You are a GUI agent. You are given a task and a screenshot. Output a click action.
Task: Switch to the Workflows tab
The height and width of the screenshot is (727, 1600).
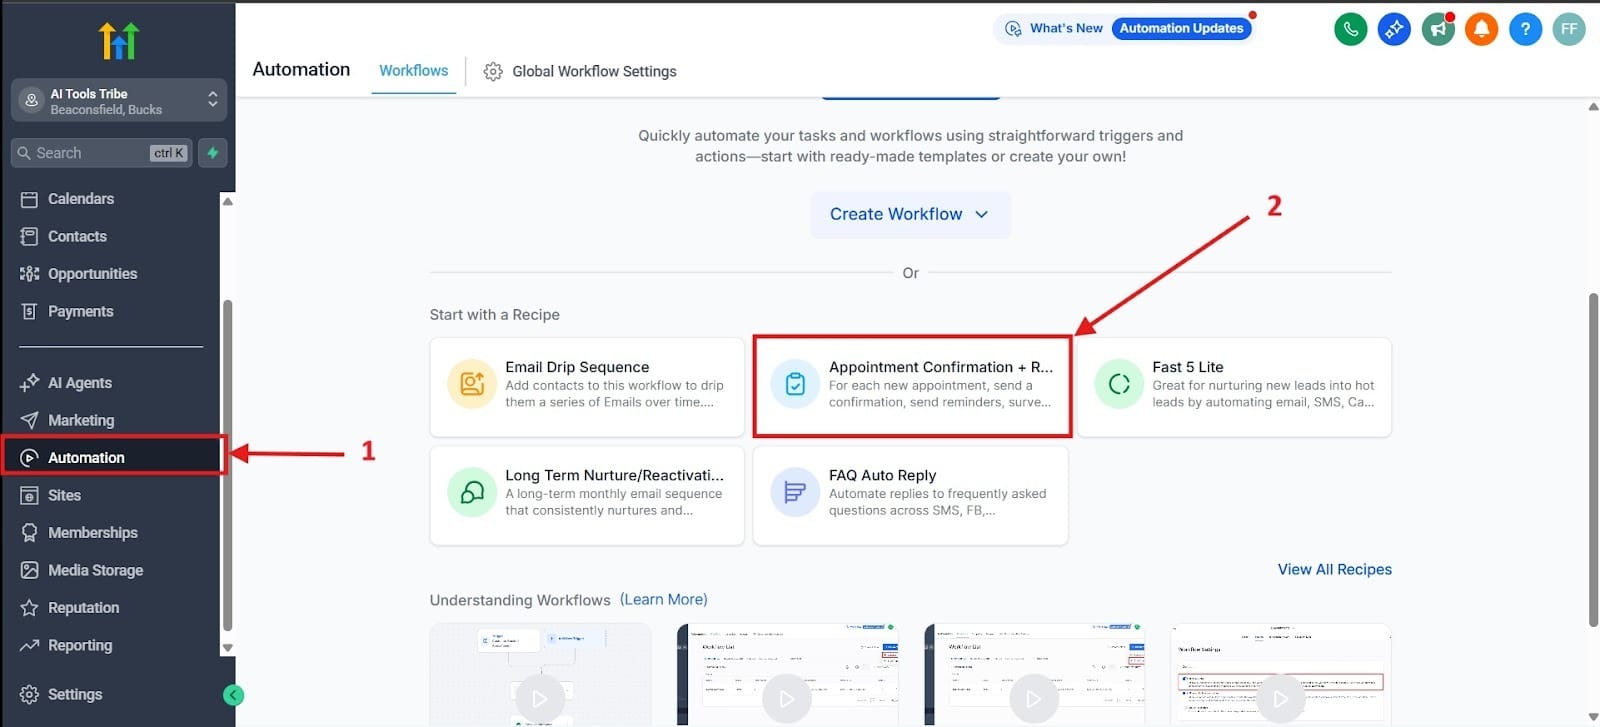click(x=413, y=71)
